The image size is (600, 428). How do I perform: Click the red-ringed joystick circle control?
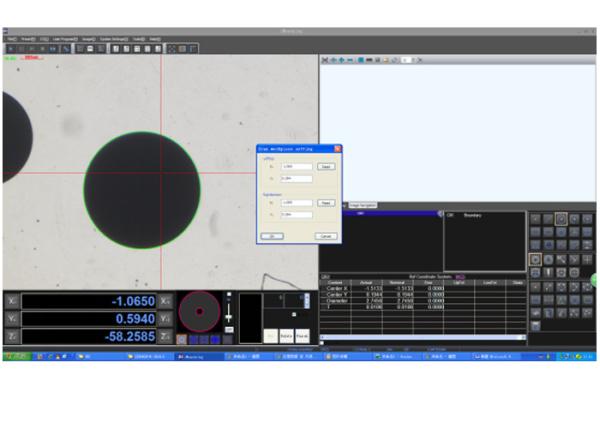coord(199,311)
